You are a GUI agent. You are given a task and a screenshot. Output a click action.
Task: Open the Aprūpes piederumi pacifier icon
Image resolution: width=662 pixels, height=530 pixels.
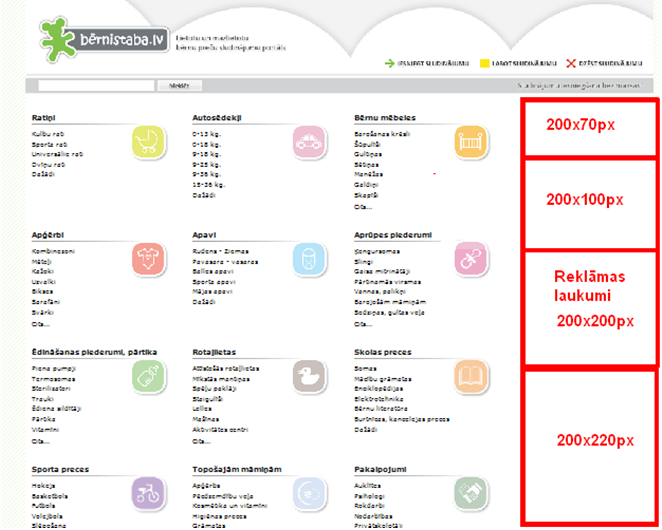pos(470,259)
